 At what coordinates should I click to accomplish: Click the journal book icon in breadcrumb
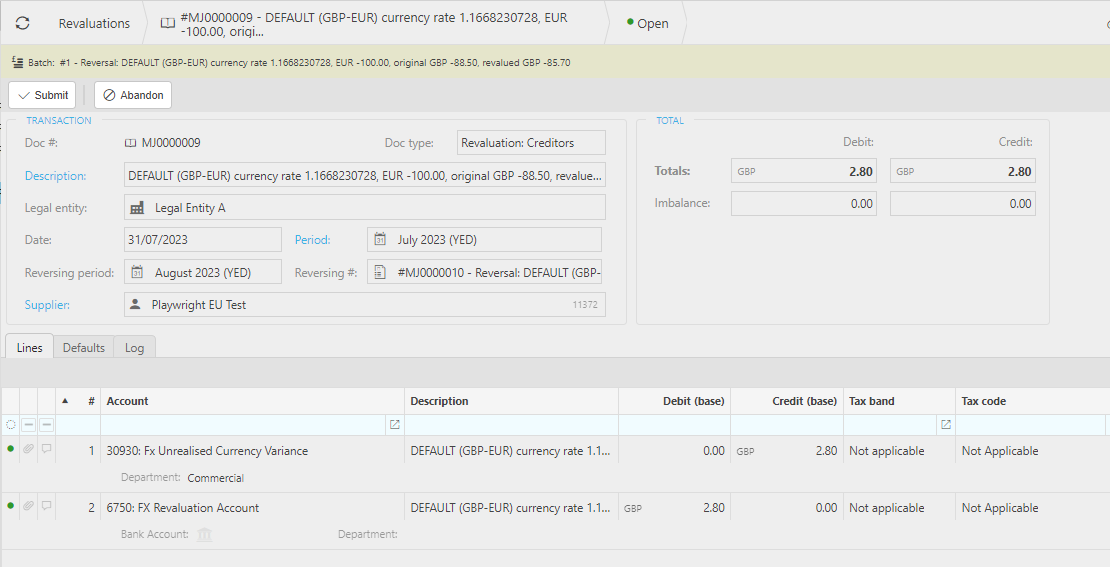pos(168,23)
